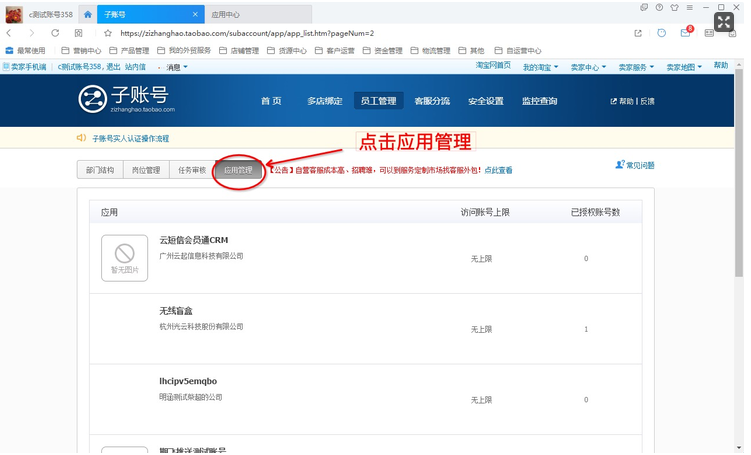The image size is (751, 455).
Task: Go to 首页 in the blue navigation
Action: point(271,101)
